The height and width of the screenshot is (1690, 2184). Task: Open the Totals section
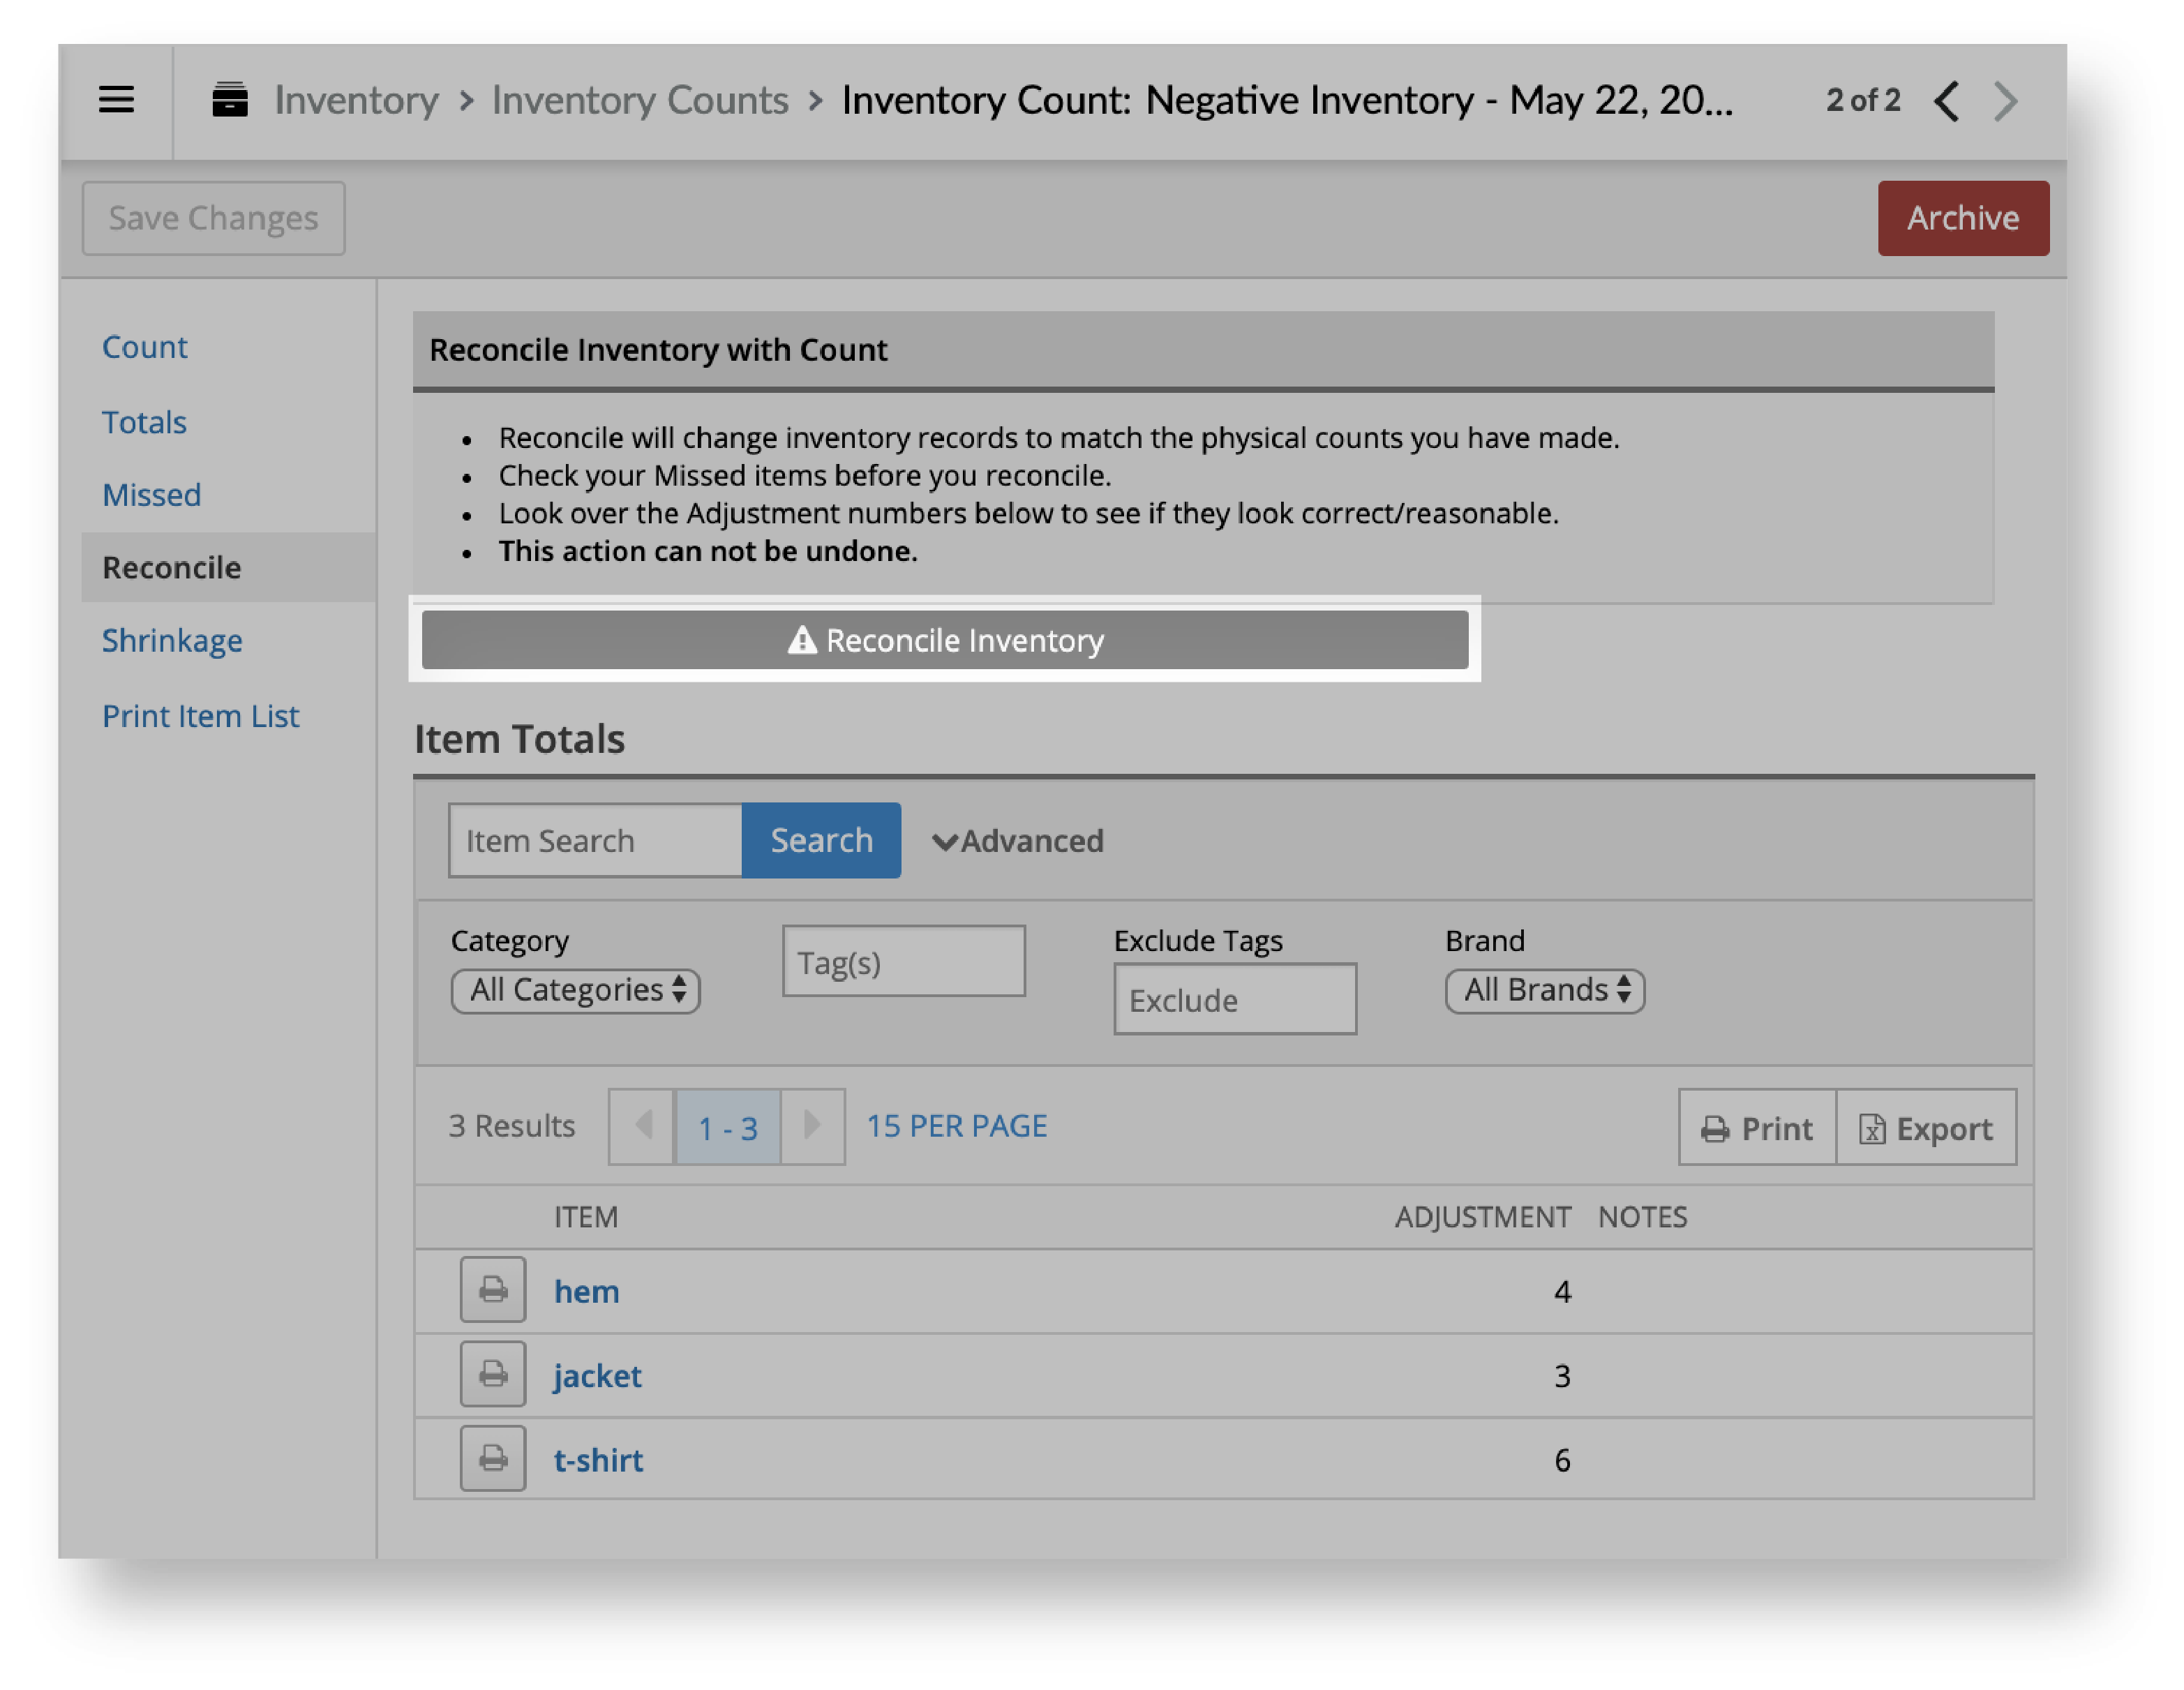pos(144,422)
